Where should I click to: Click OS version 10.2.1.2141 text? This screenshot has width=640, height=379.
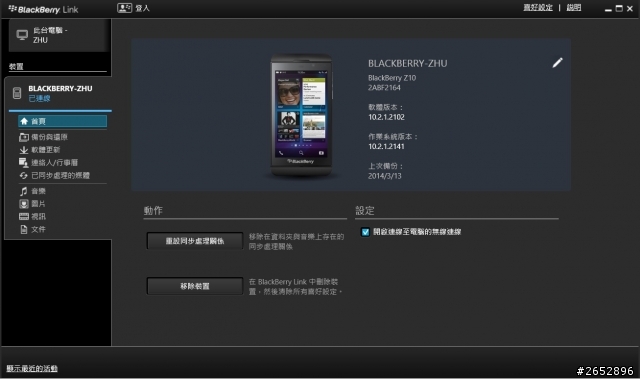(x=386, y=146)
